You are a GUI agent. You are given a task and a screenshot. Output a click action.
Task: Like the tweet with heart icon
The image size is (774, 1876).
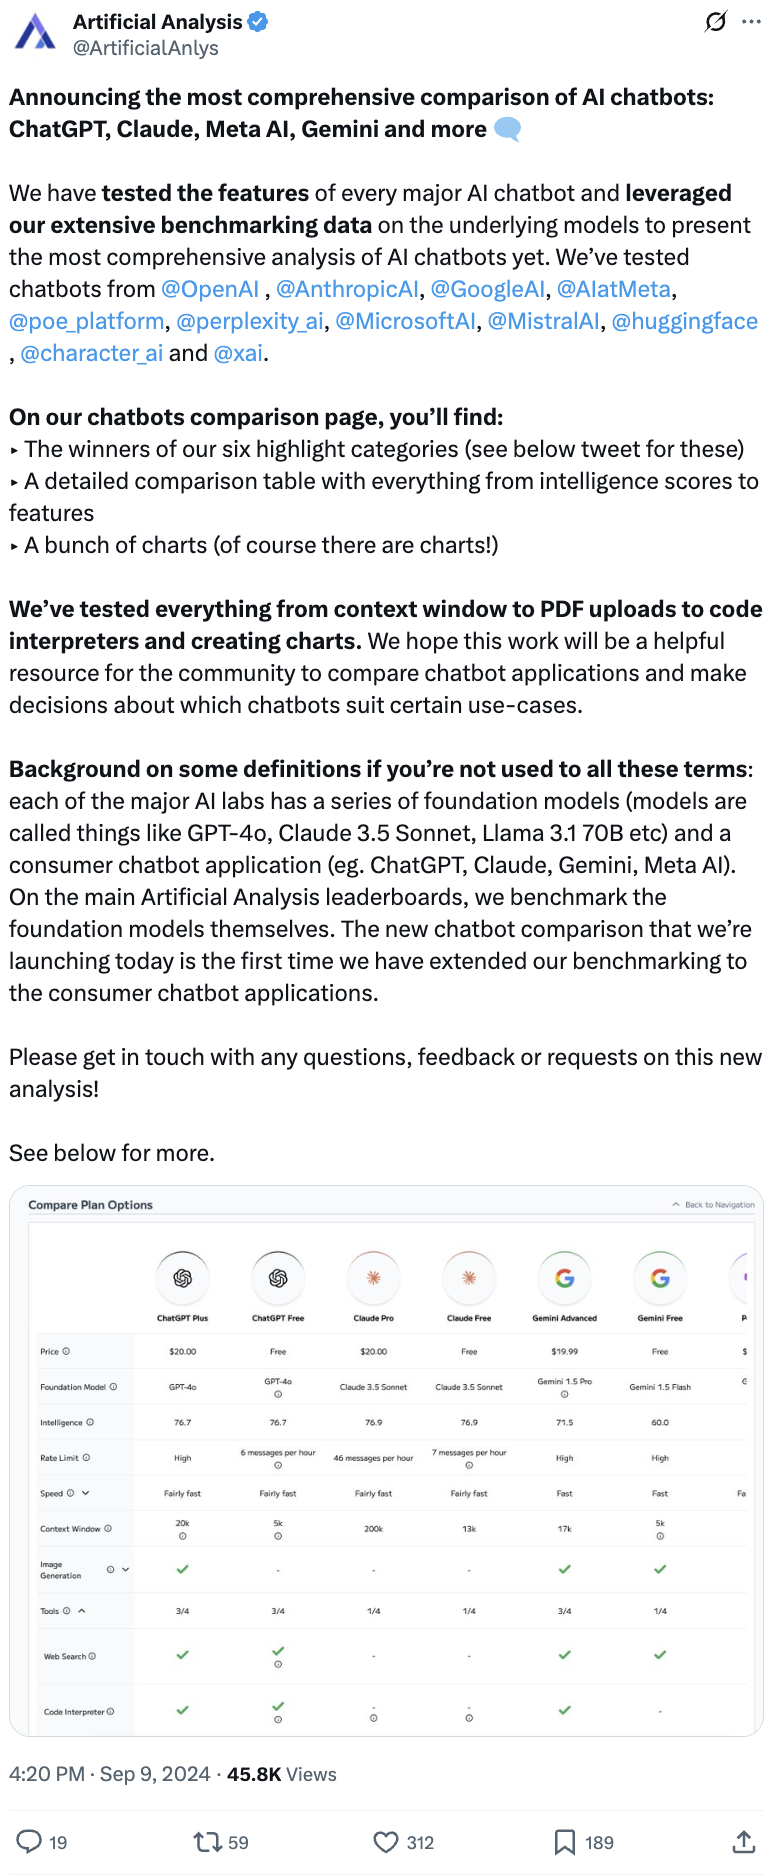click(x=386, y=1841)
